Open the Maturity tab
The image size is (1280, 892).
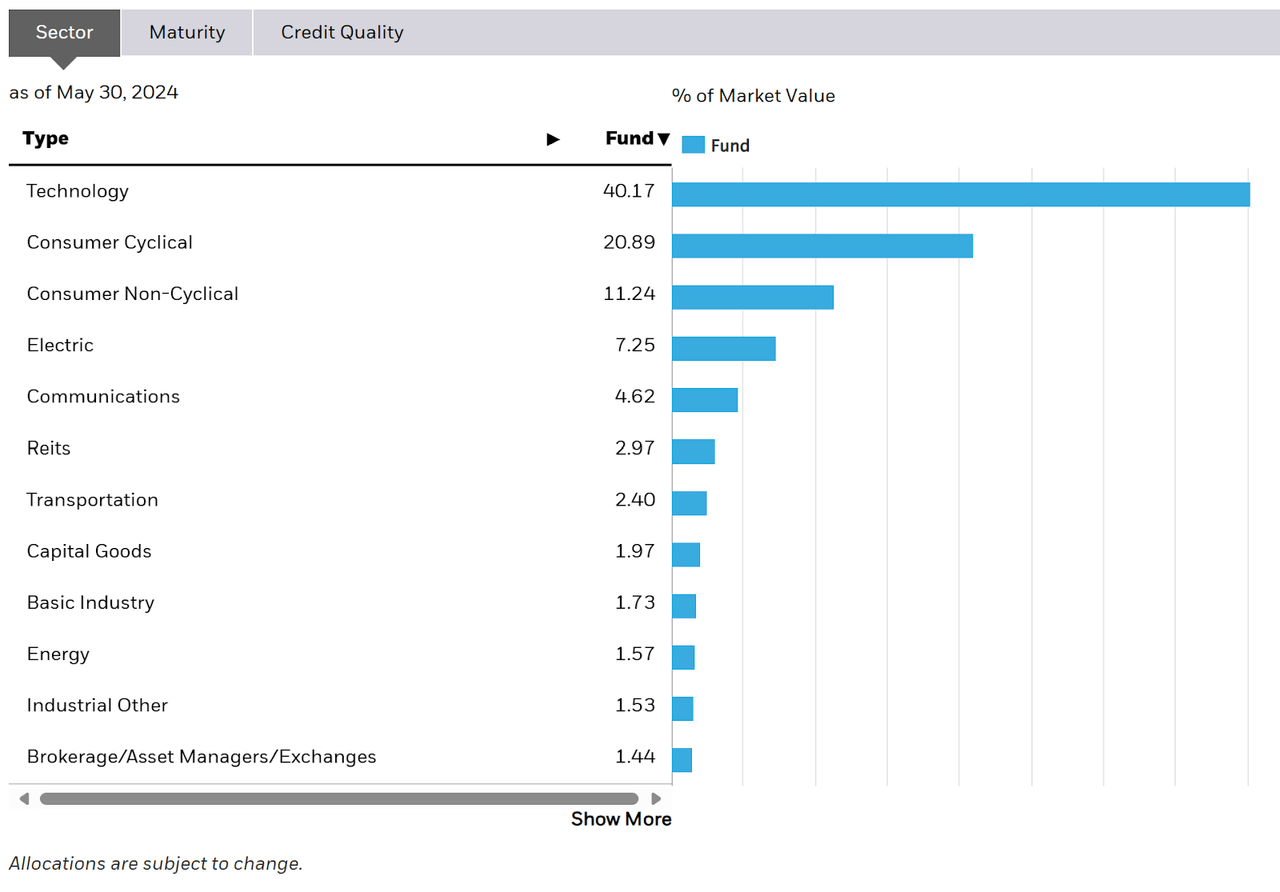coord(187,33)
